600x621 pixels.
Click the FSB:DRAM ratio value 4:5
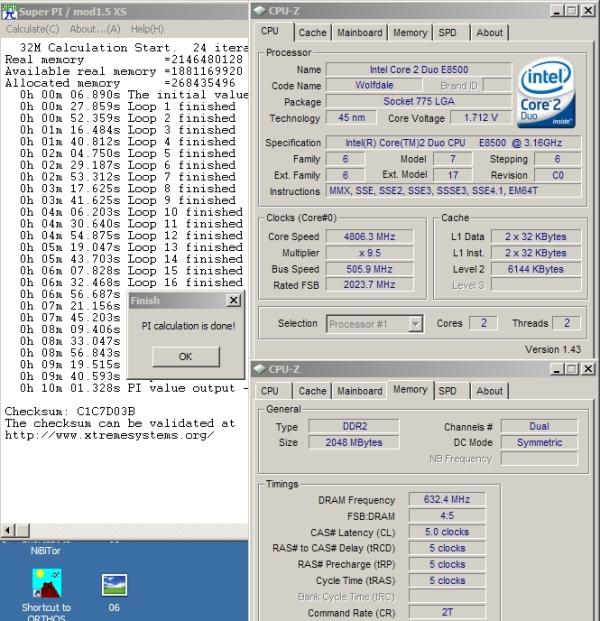(x=447, y=516)
